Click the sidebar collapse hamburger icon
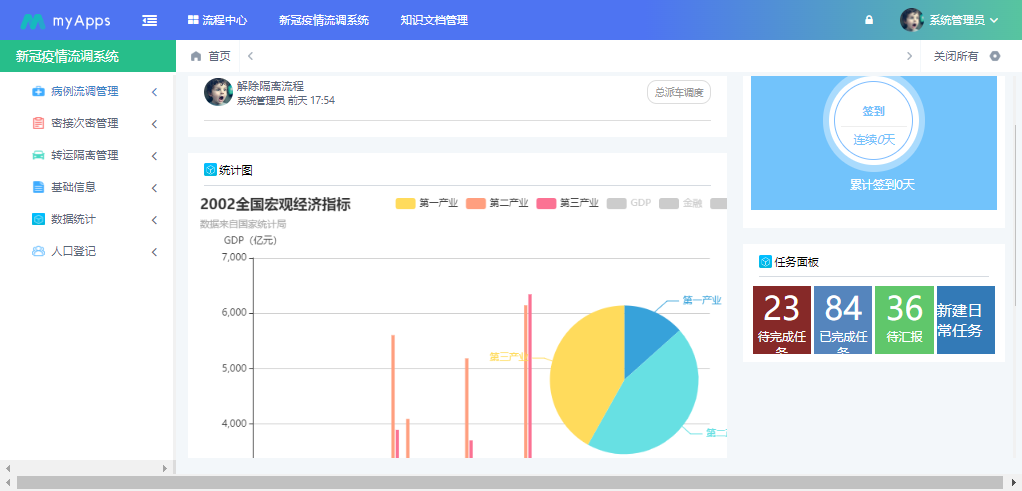The width and height of the screenshot is (1022, 491). coord(149,20)
